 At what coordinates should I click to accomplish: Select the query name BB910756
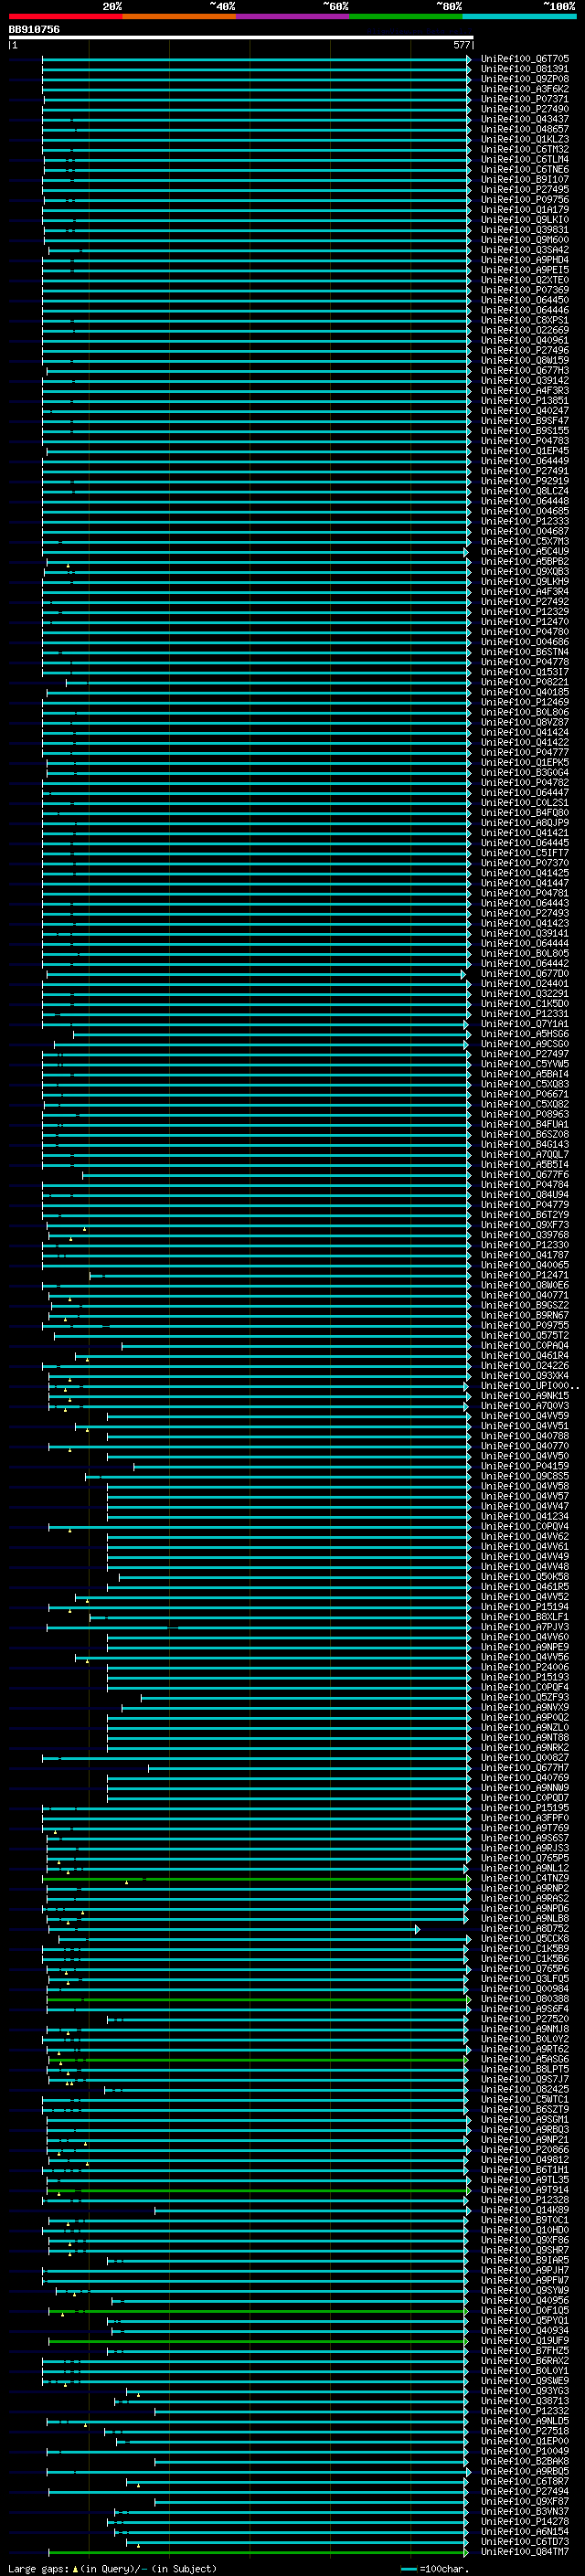[34, 29]
